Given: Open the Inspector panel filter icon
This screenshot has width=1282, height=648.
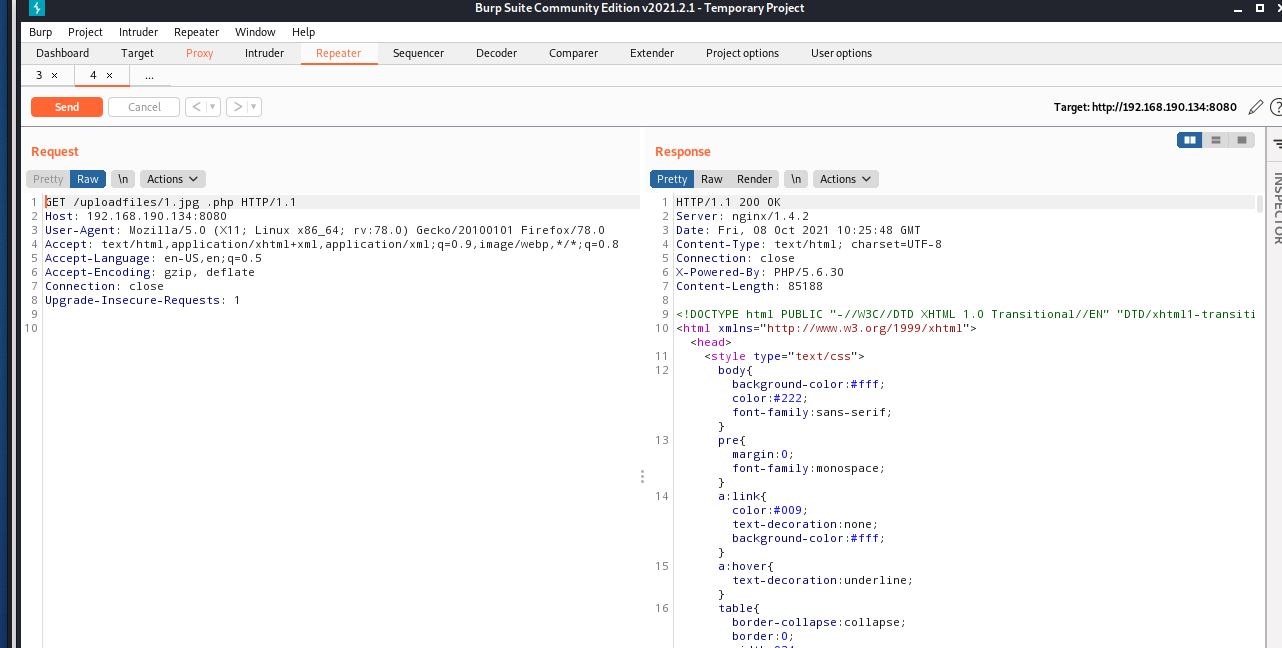Looking at the screenshot, I should pyautogui.click(x=1277, y=144).
